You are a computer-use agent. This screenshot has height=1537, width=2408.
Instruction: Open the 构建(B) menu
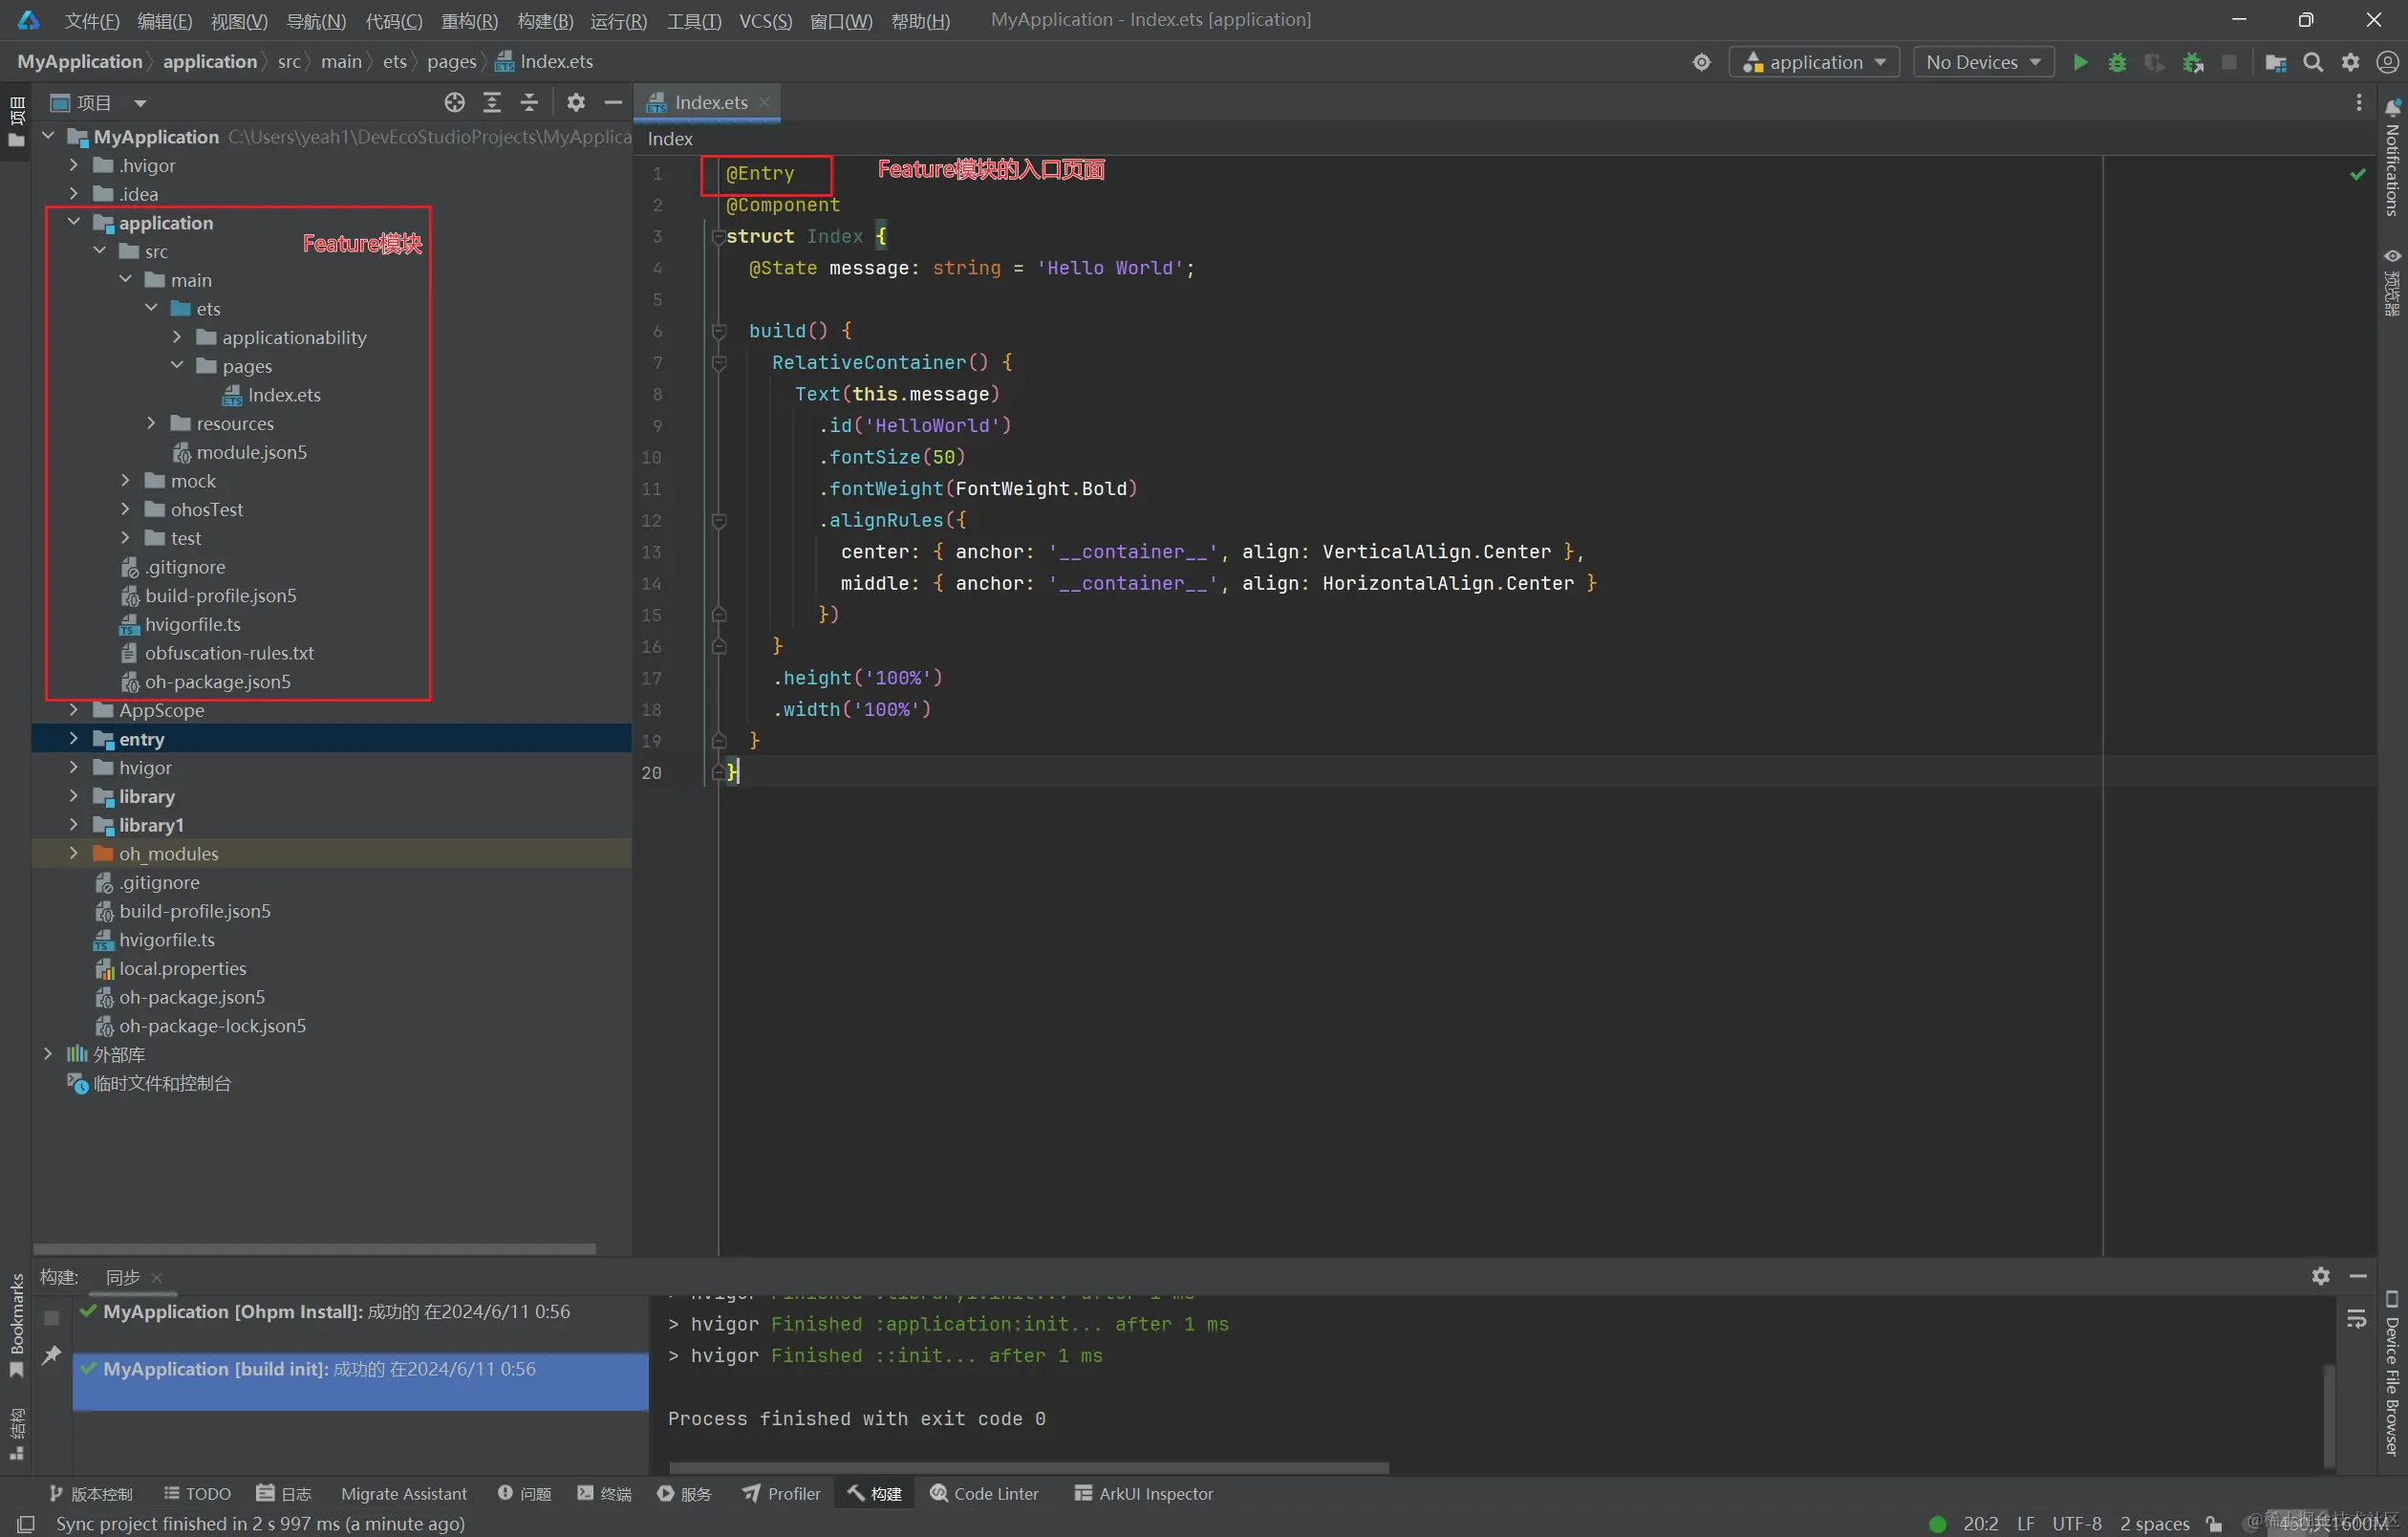[545, 20]
